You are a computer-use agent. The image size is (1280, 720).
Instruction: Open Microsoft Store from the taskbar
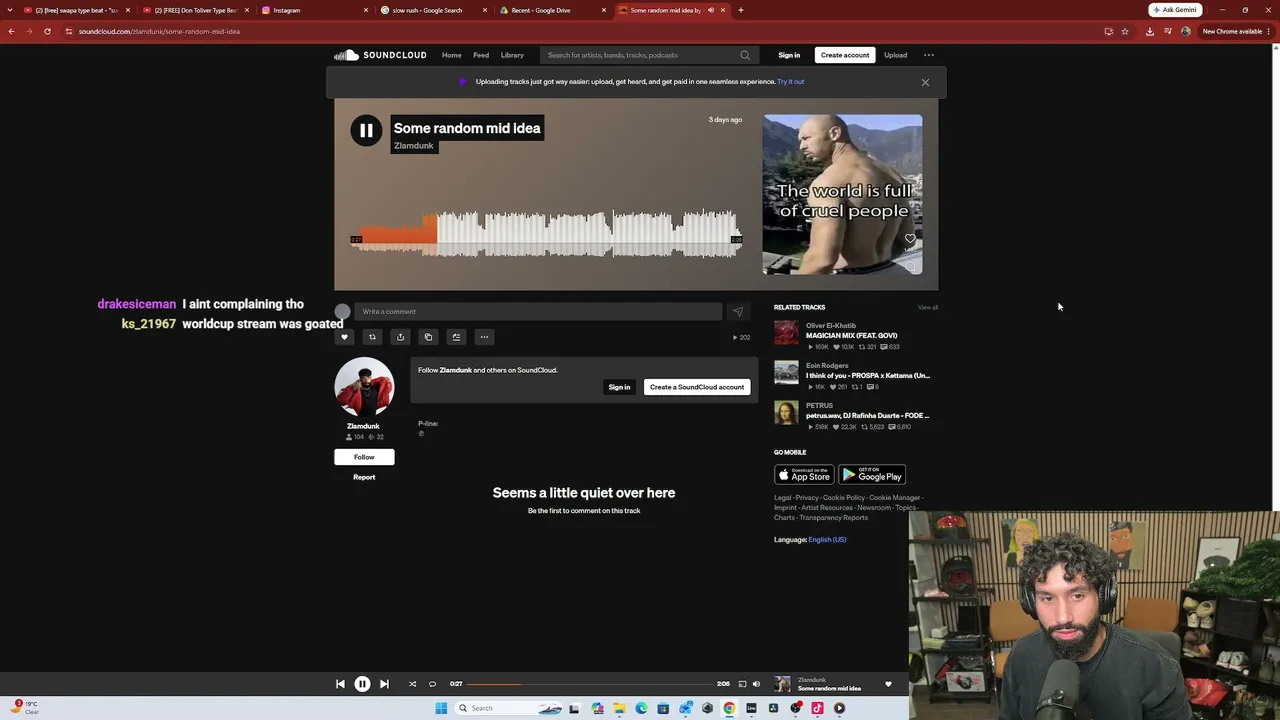point(663,708)
